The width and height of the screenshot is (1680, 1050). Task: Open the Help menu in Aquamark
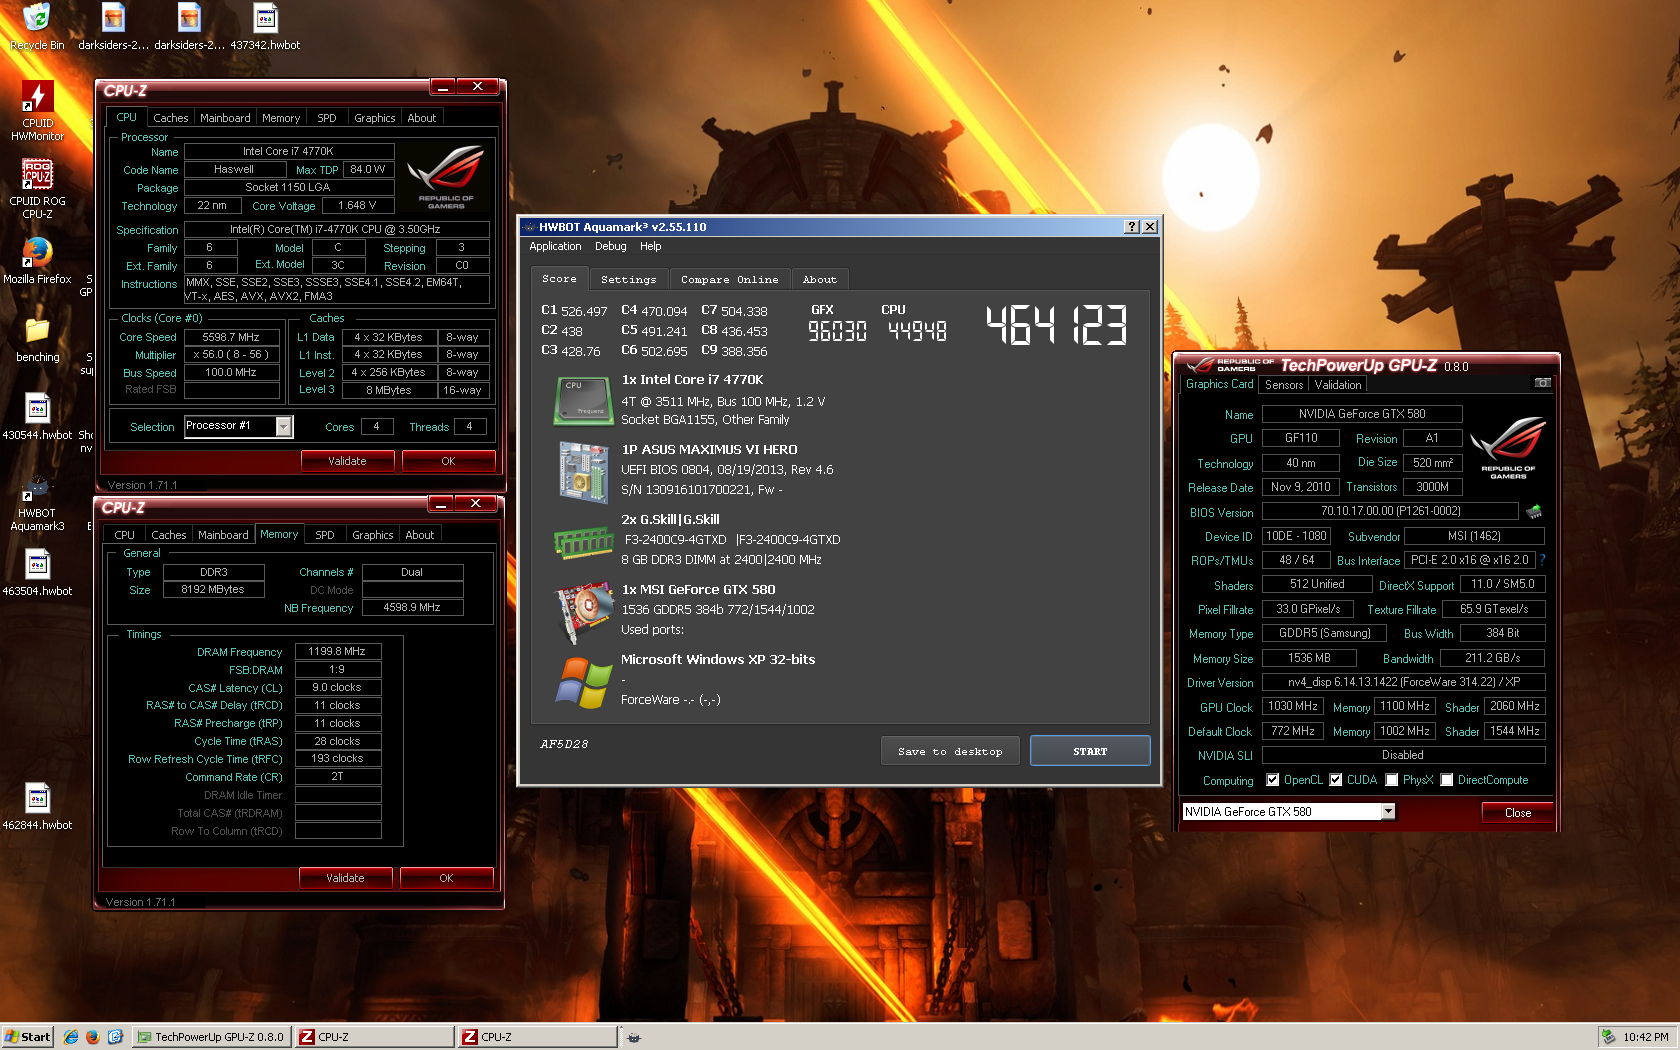pos(651,246)
